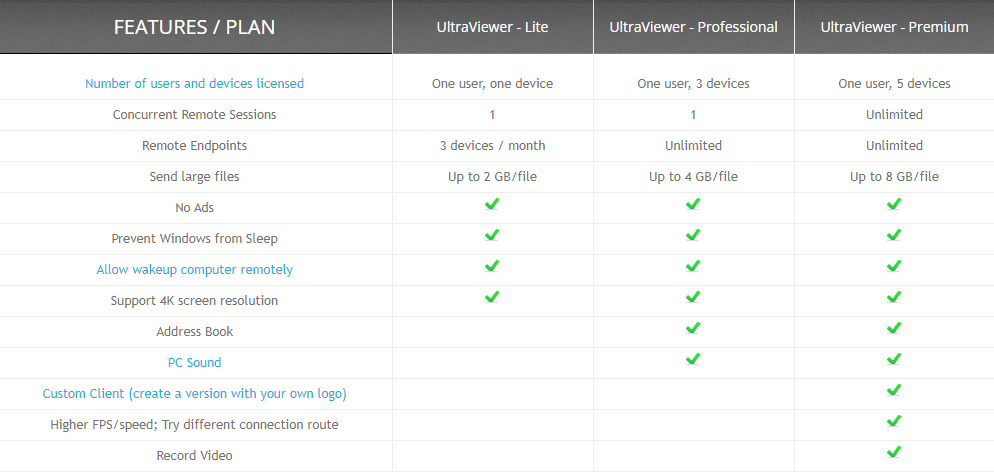Open the Allow wakeup computer remotely link
Image resolution: width=994 pixels, height=472 pixels.
point(194,270)
